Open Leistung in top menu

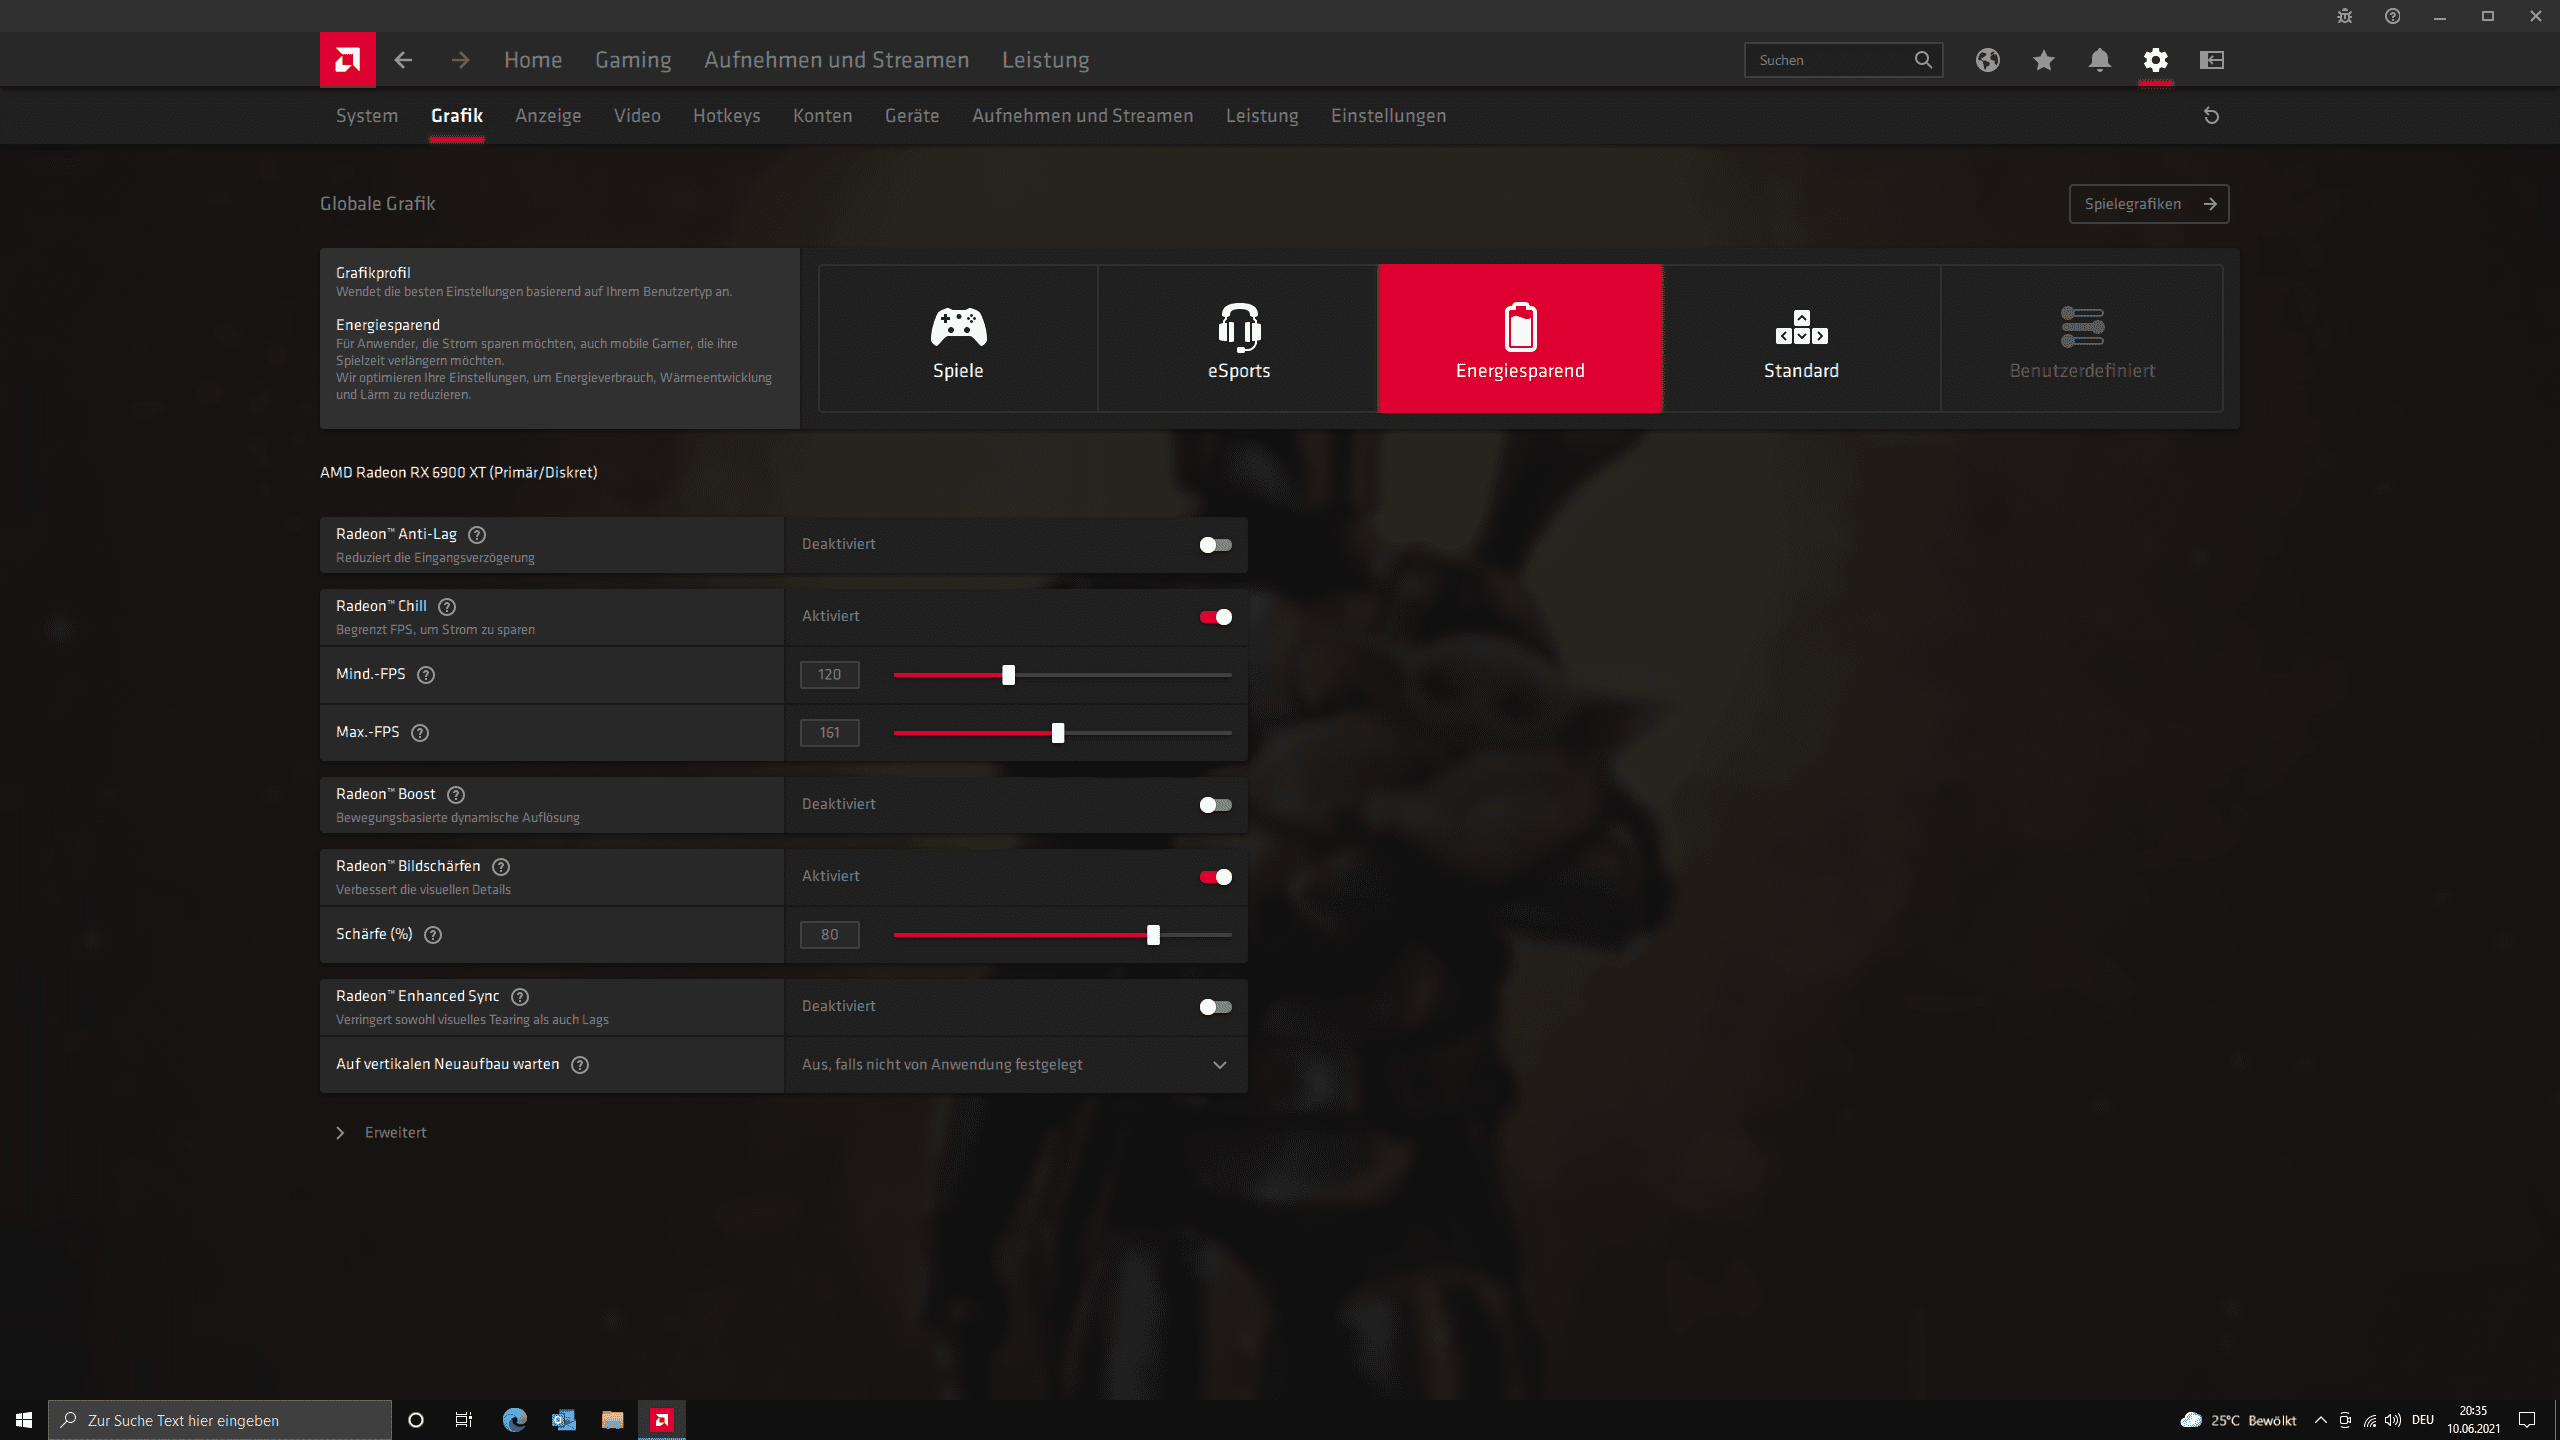(x=1046, y=60)
